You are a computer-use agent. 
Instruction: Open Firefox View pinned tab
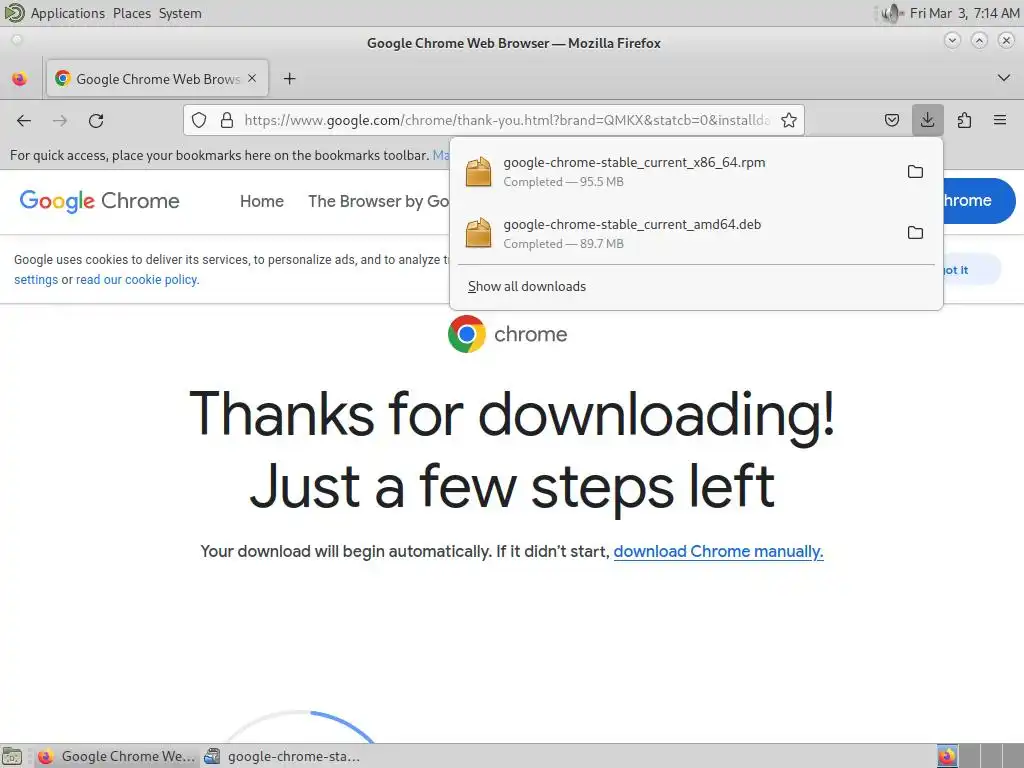tap(20, 79)
